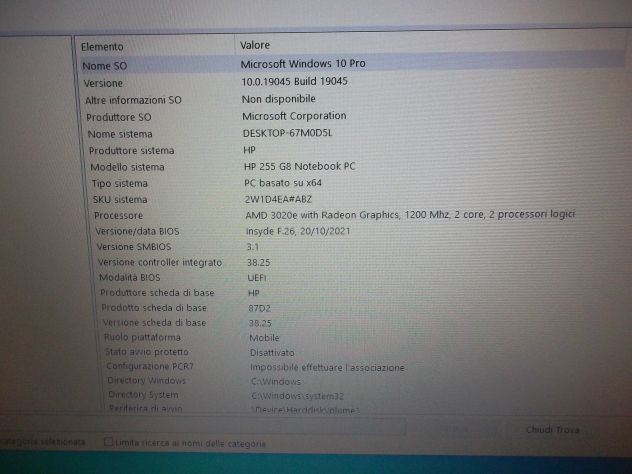632x474 pixels.
Task: Select the 'Nome SO' row label
Action: (104, 66)
